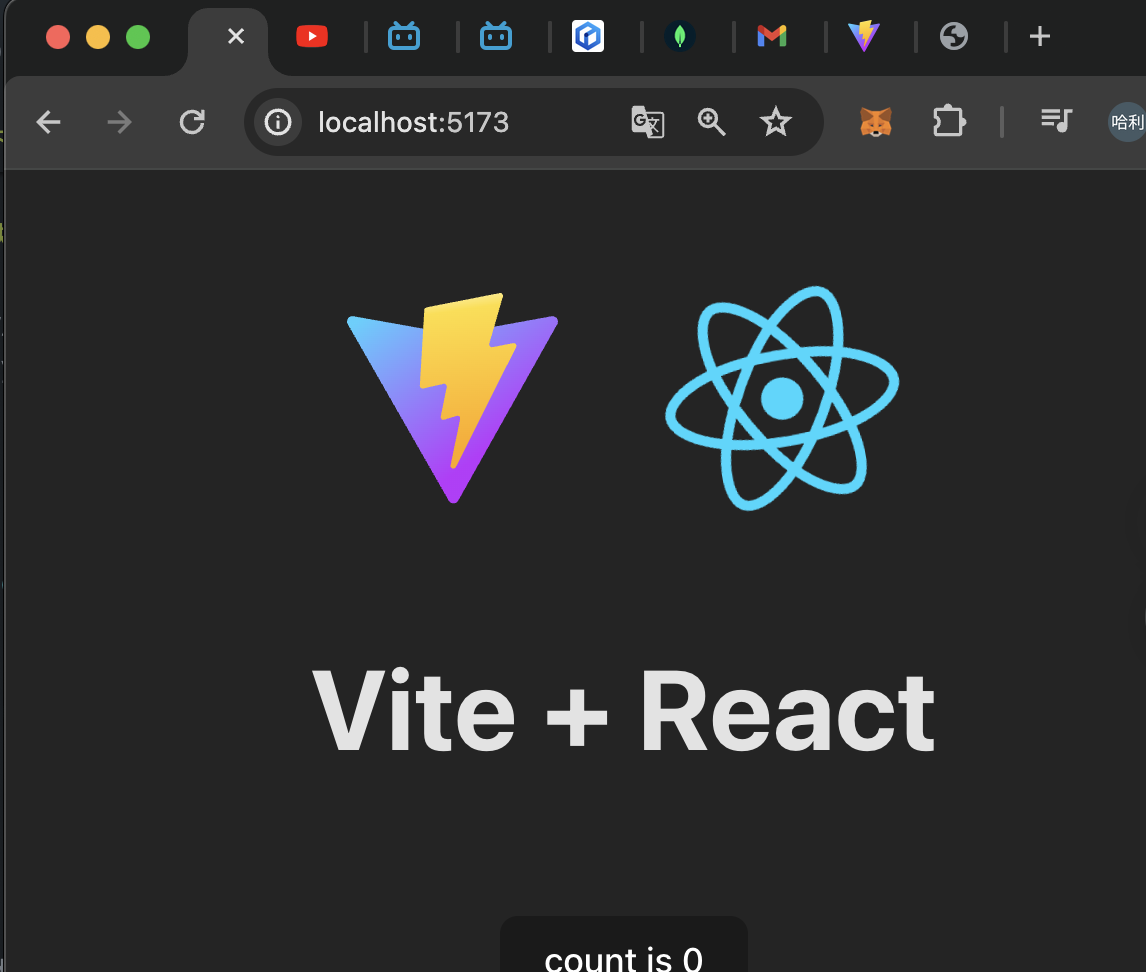Switch to the second Bilibili tab

tap(496, 37)
